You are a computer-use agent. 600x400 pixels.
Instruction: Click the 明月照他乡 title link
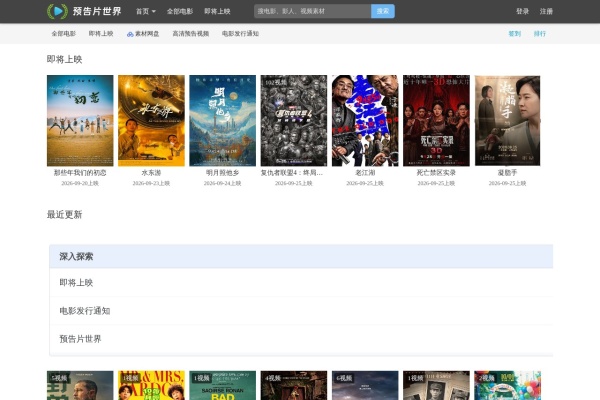(222, 173)
